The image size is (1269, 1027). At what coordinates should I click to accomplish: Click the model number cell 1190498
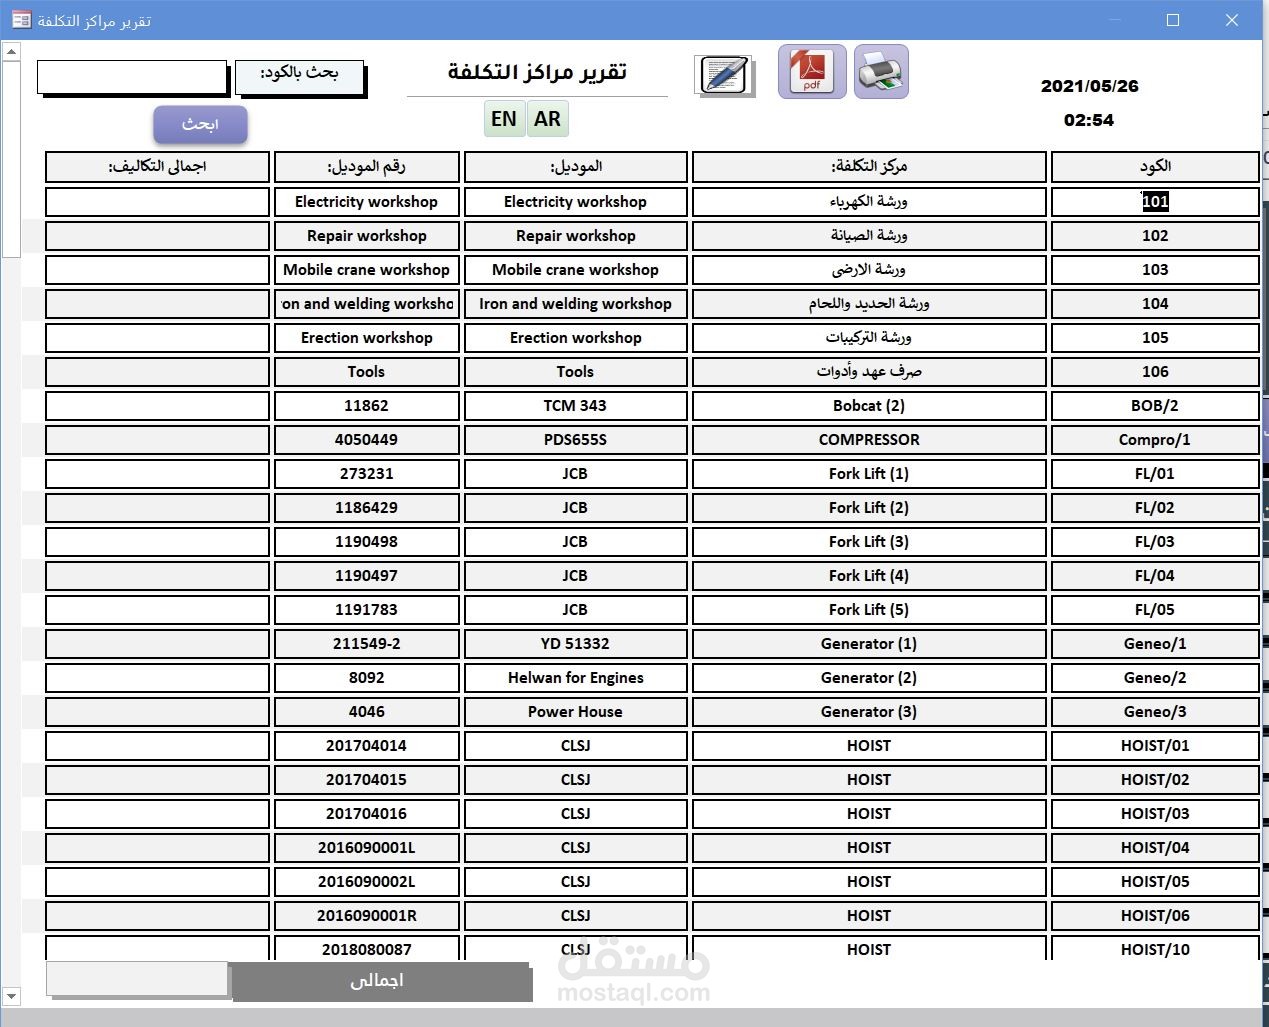(x=366, y=541)
